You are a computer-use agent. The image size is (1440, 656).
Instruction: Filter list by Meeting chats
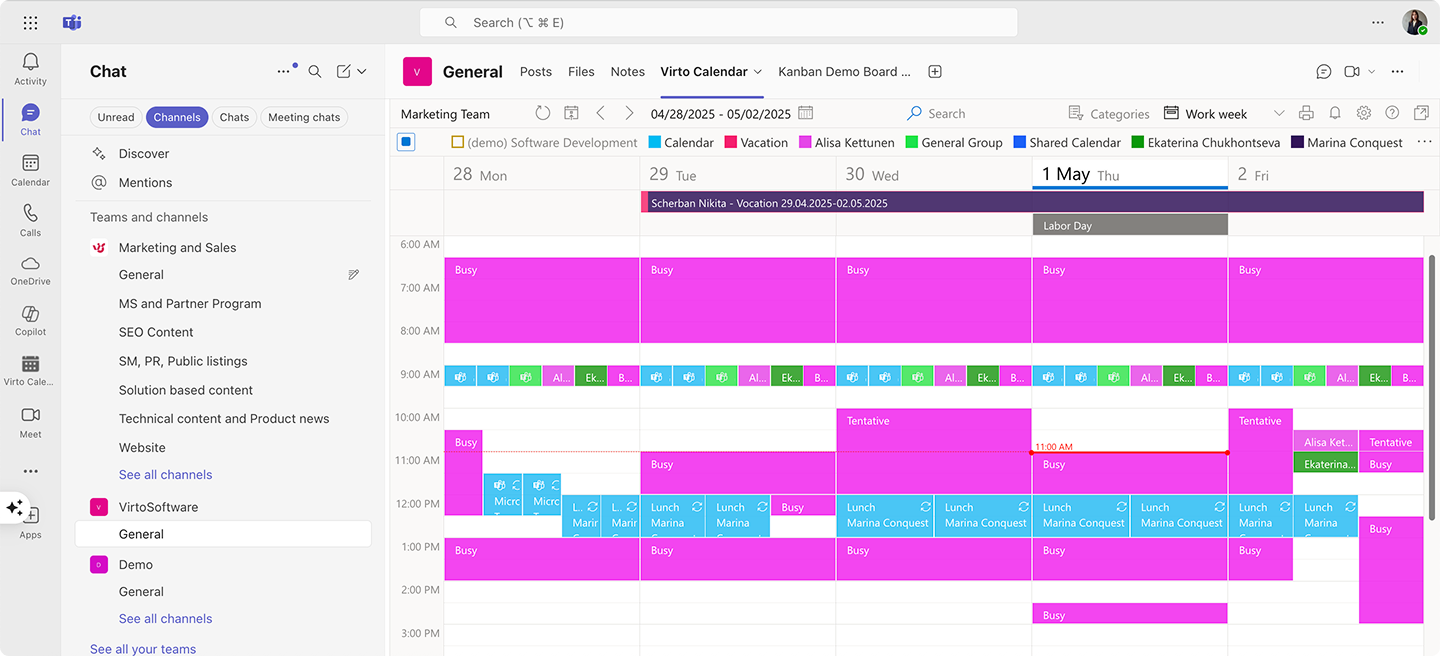tap(304, 117)
